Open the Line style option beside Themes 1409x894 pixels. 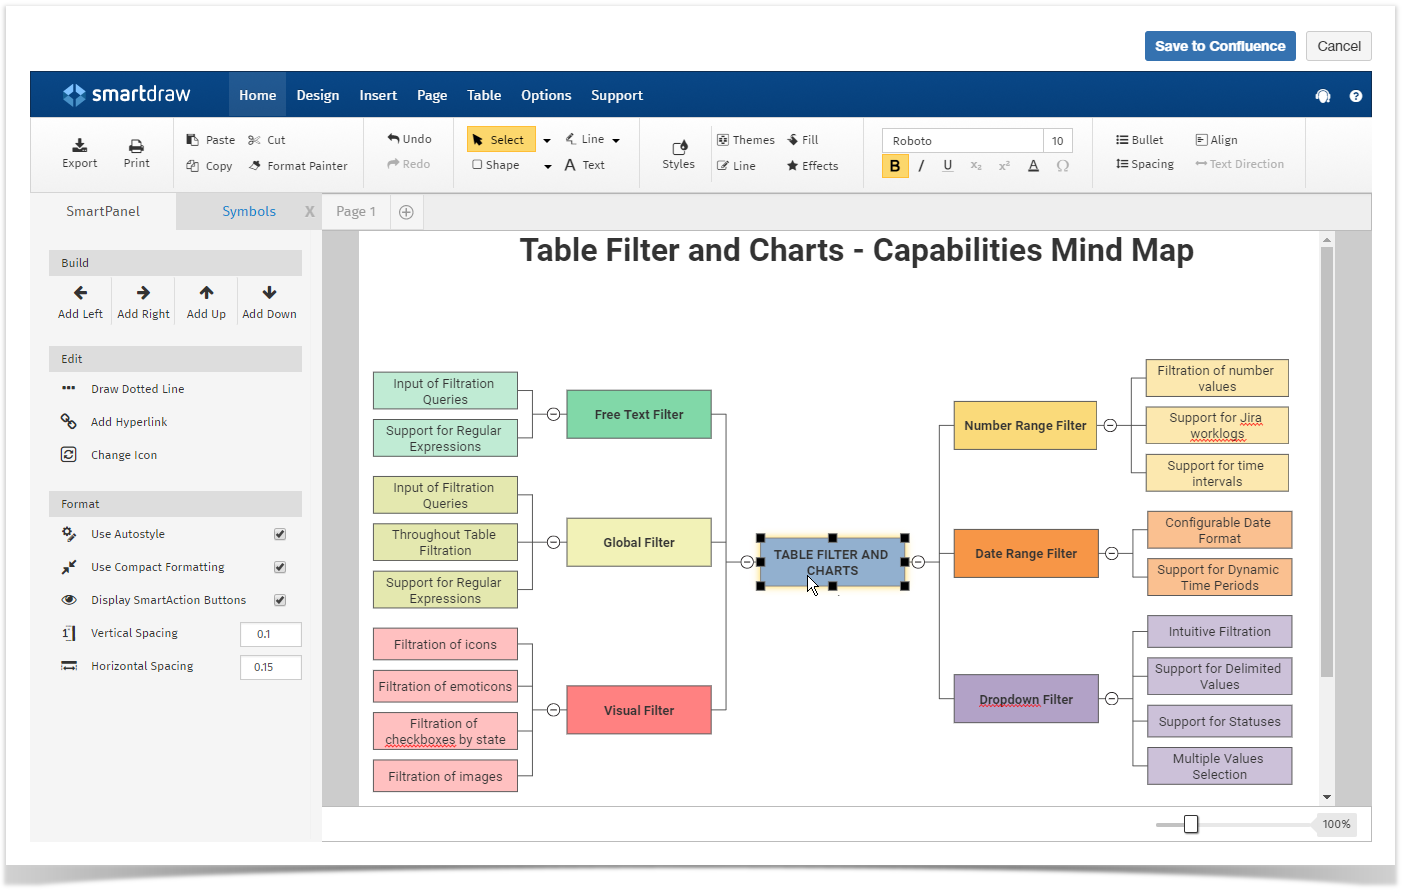click(736, 166)
